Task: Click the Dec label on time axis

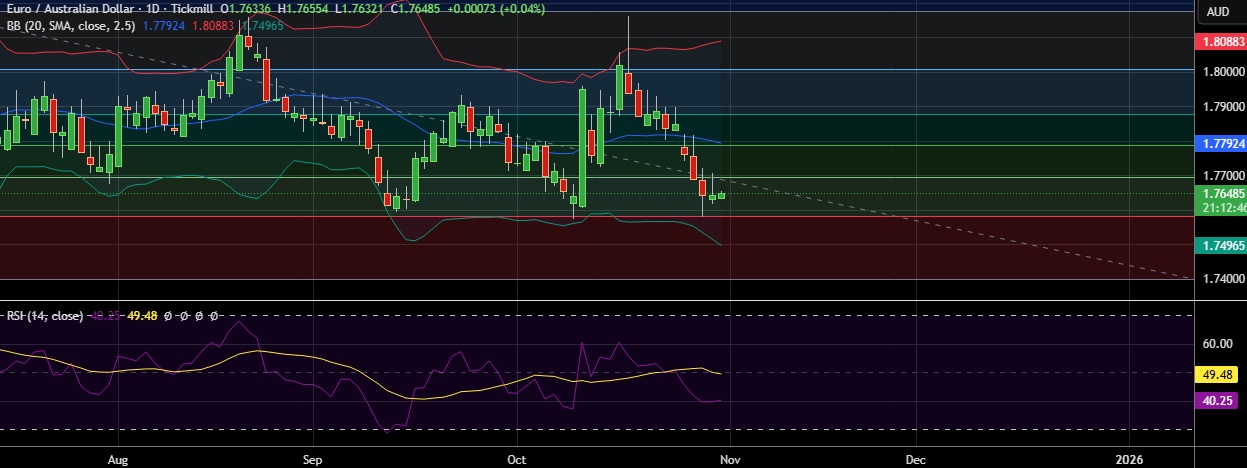Action: pyautogui.click(x=915, y=459)
